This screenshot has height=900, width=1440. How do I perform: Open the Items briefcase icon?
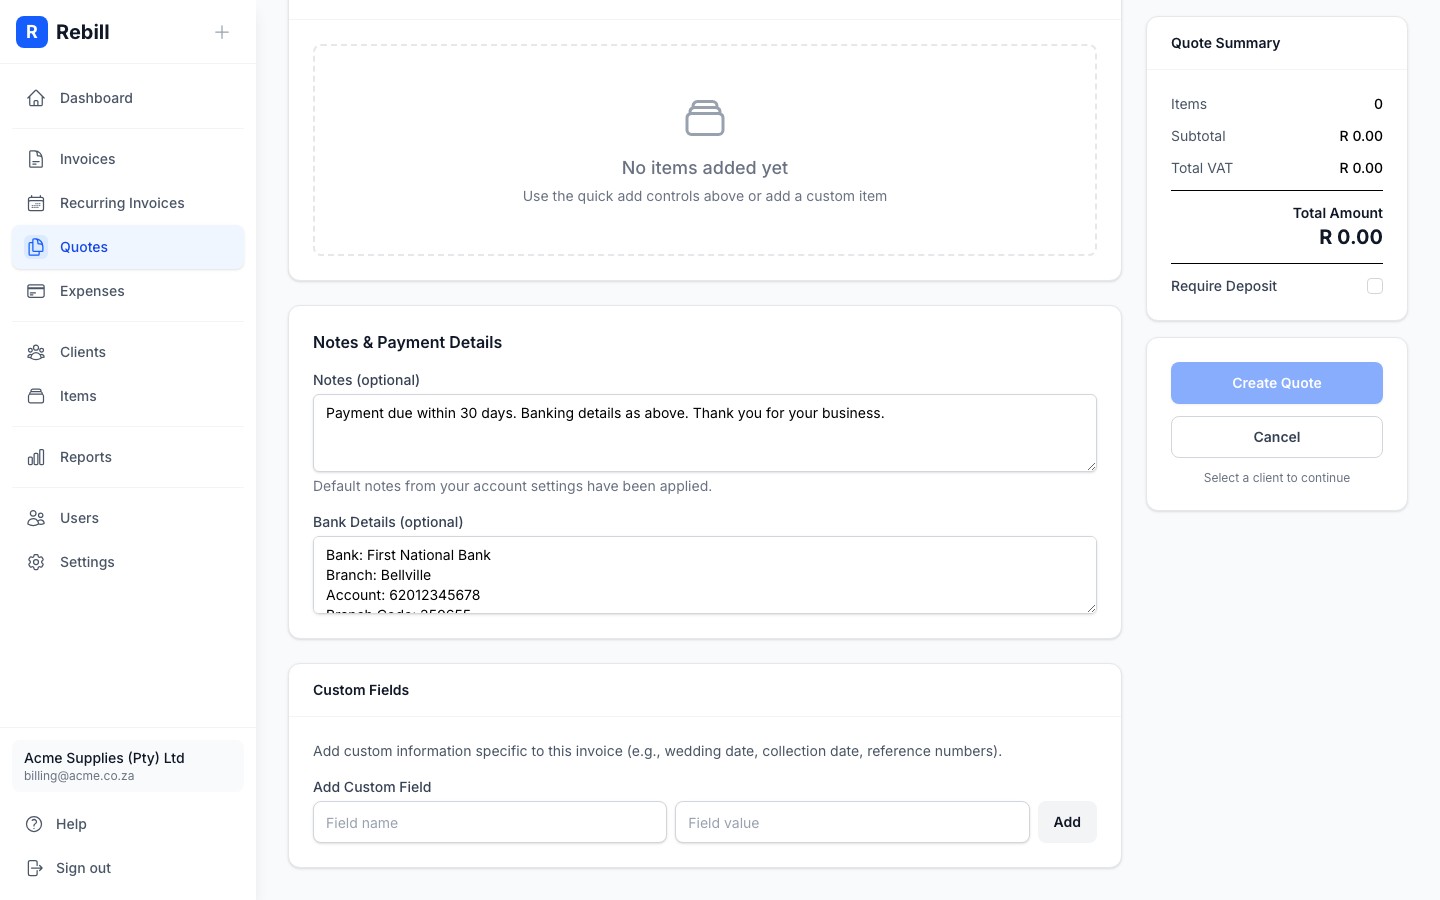pos(36,396)
